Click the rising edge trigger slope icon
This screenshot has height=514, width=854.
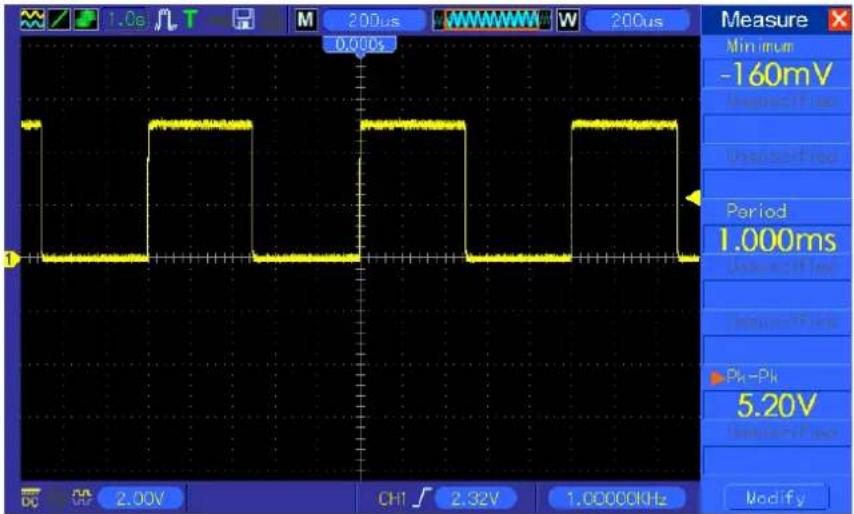422,498
